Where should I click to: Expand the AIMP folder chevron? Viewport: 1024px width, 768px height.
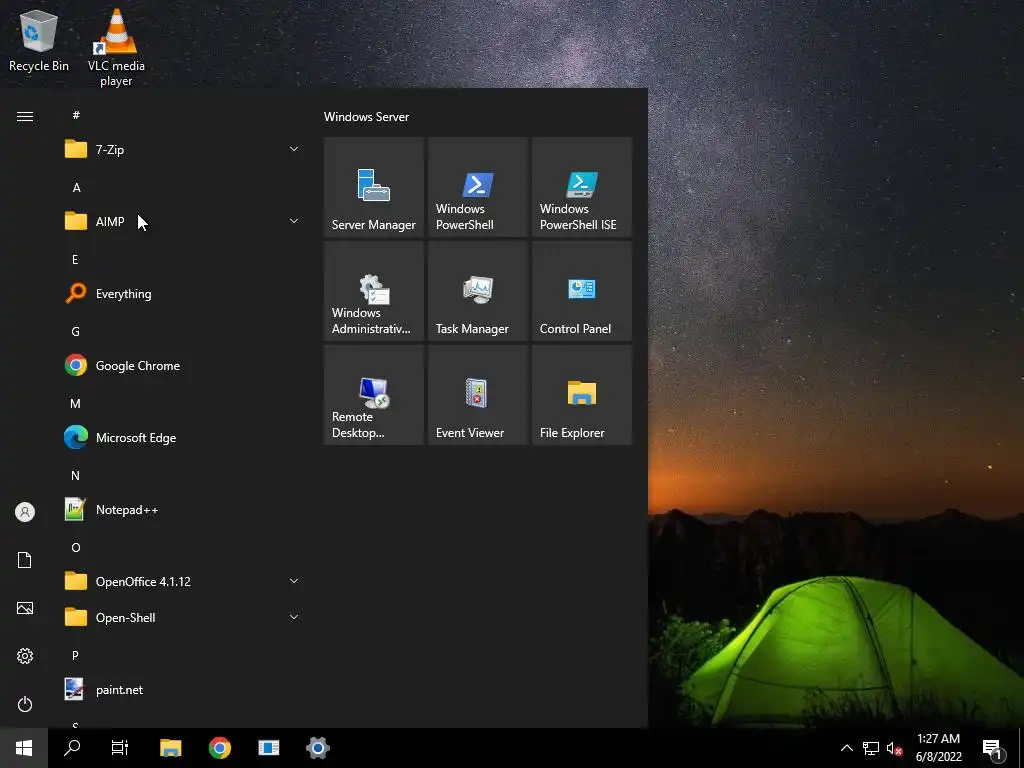tap(294, 221)
